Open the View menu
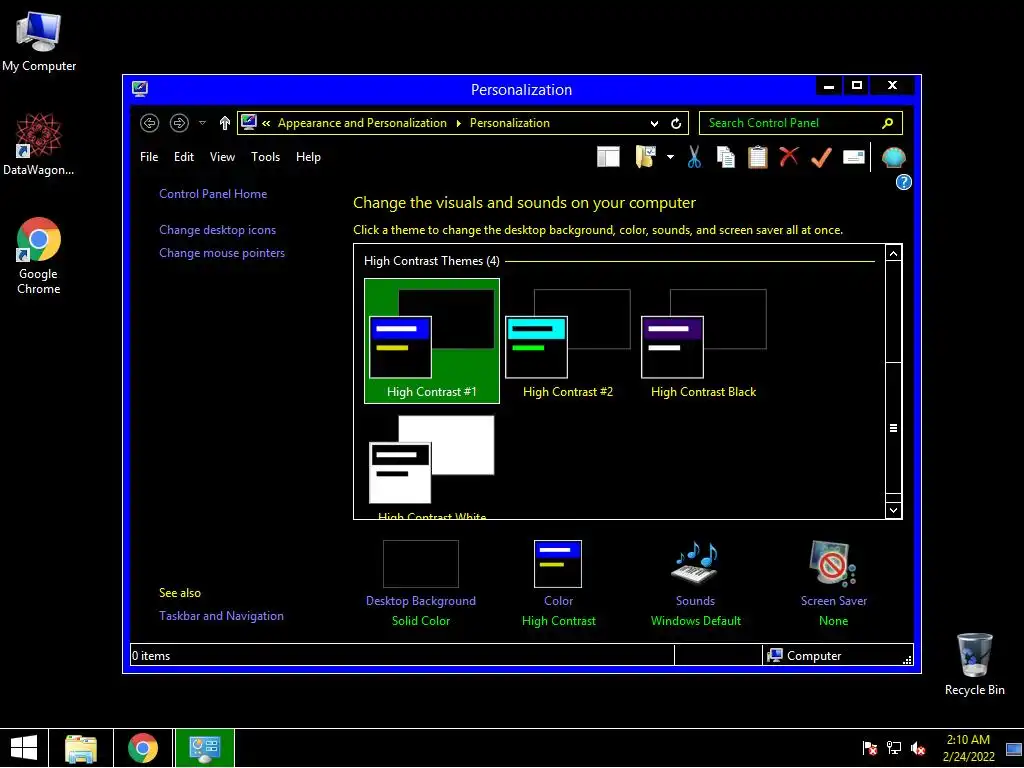 tap(222, 157)
